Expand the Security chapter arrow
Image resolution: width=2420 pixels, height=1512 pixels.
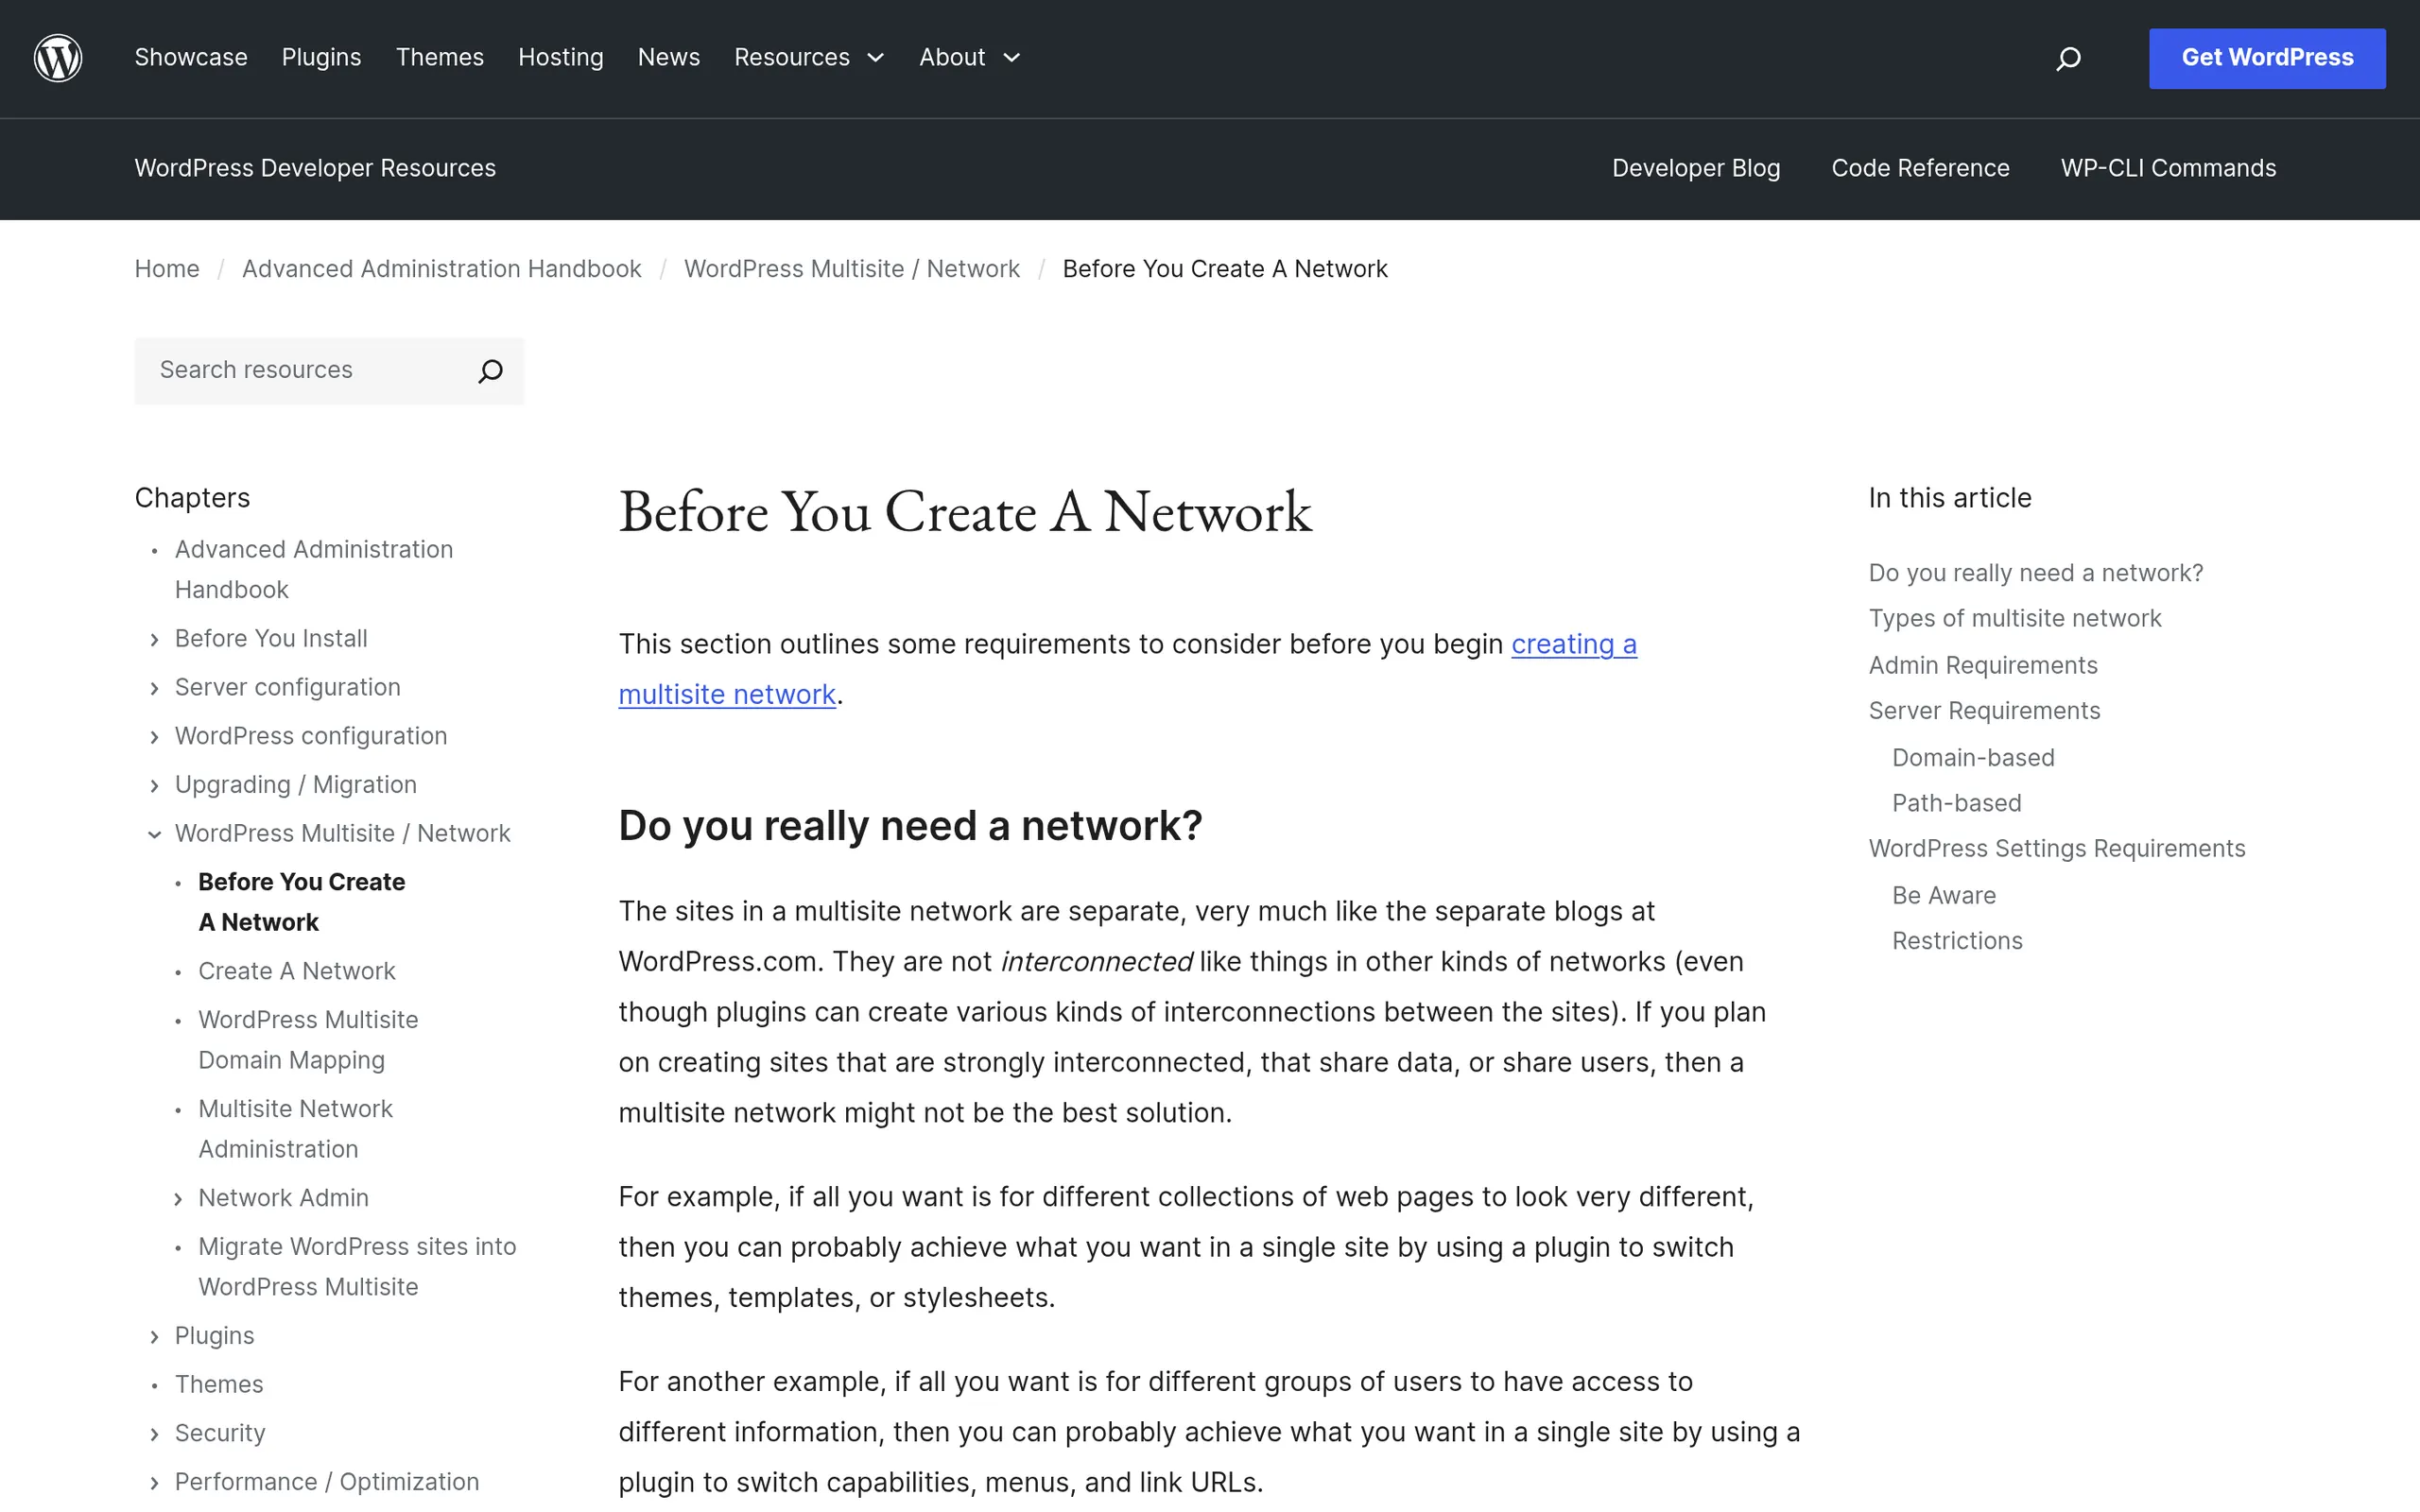[154, 1434]
